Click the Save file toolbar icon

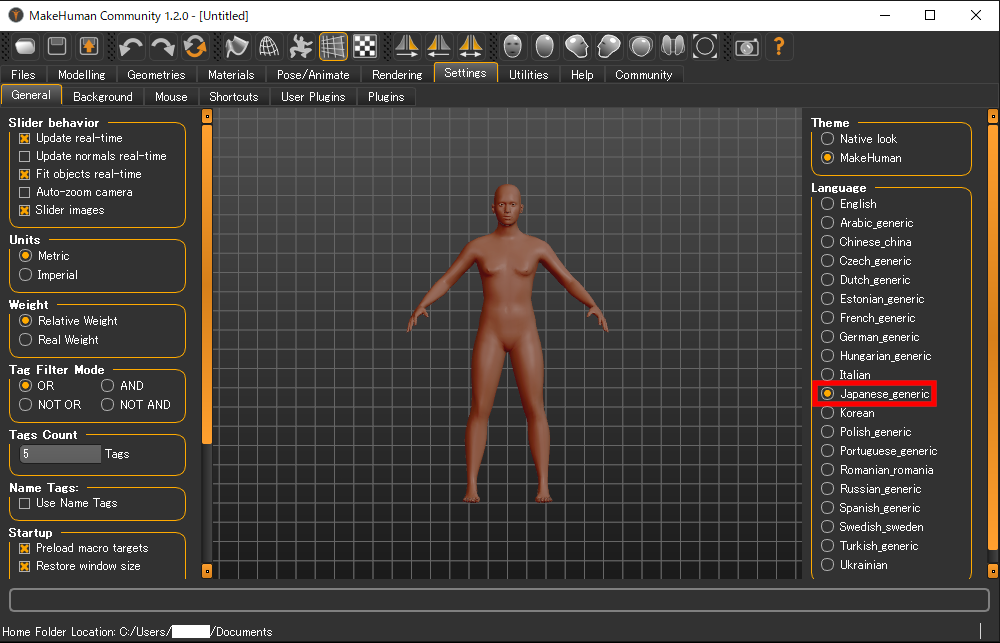[x=57, y=46]
